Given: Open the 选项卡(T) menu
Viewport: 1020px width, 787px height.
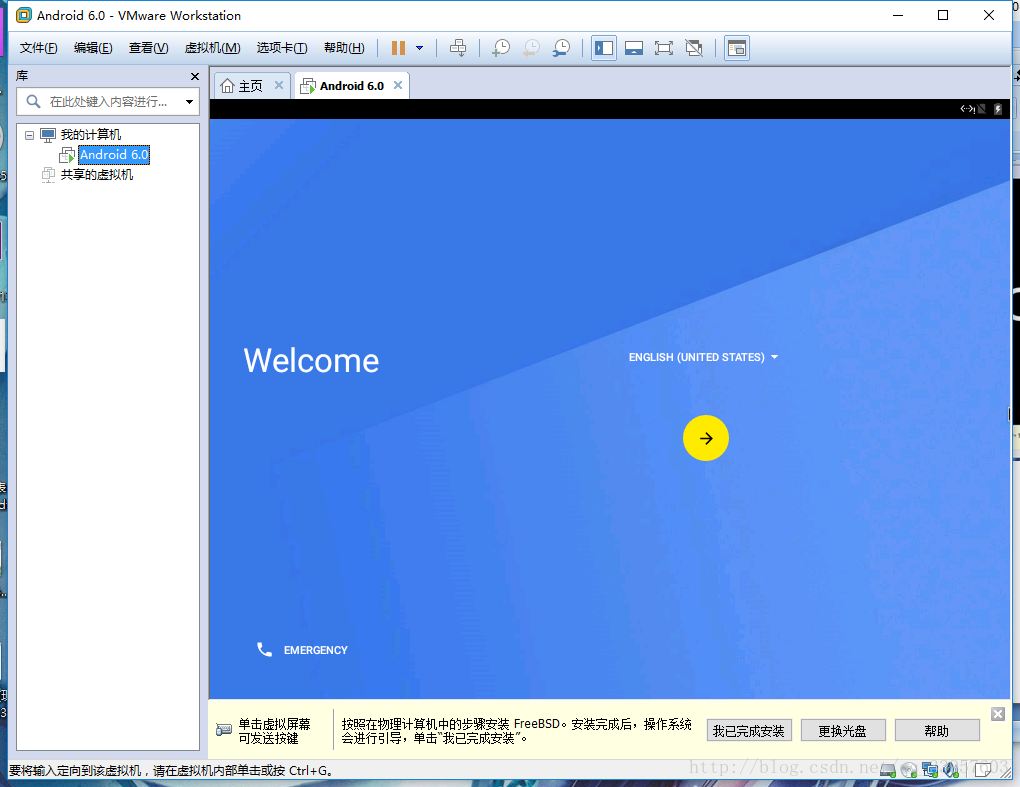Looking at the screenshot, I should tap(282, 47).
